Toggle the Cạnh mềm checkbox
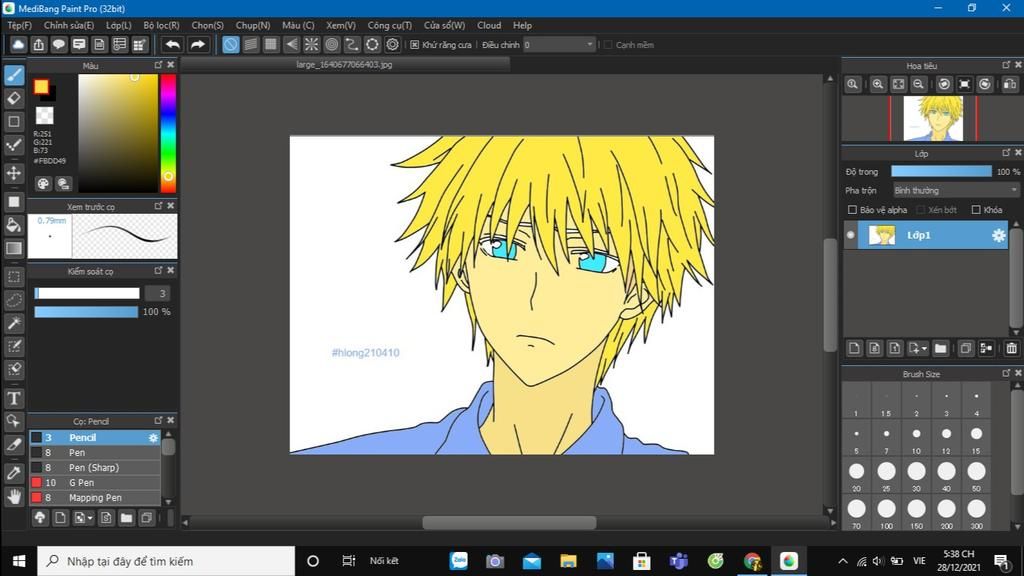The height and width of the screenshot is (576, 1024). pyautogui.click(x=608, y=44)
